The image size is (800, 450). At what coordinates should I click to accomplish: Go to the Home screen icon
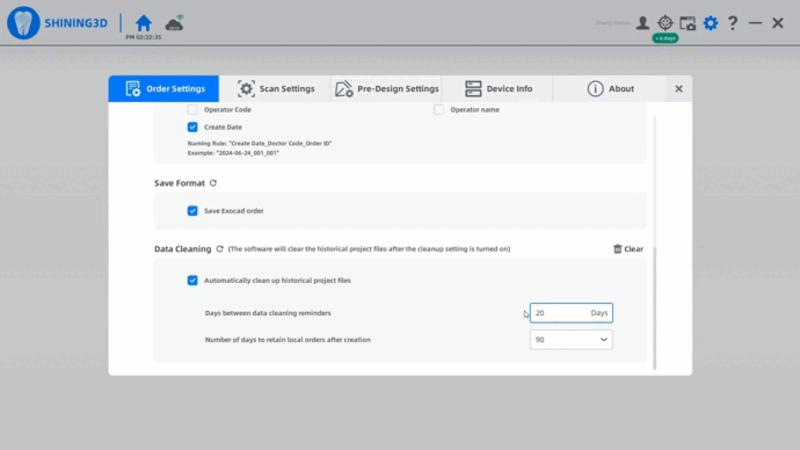click(x=143, y=23)
